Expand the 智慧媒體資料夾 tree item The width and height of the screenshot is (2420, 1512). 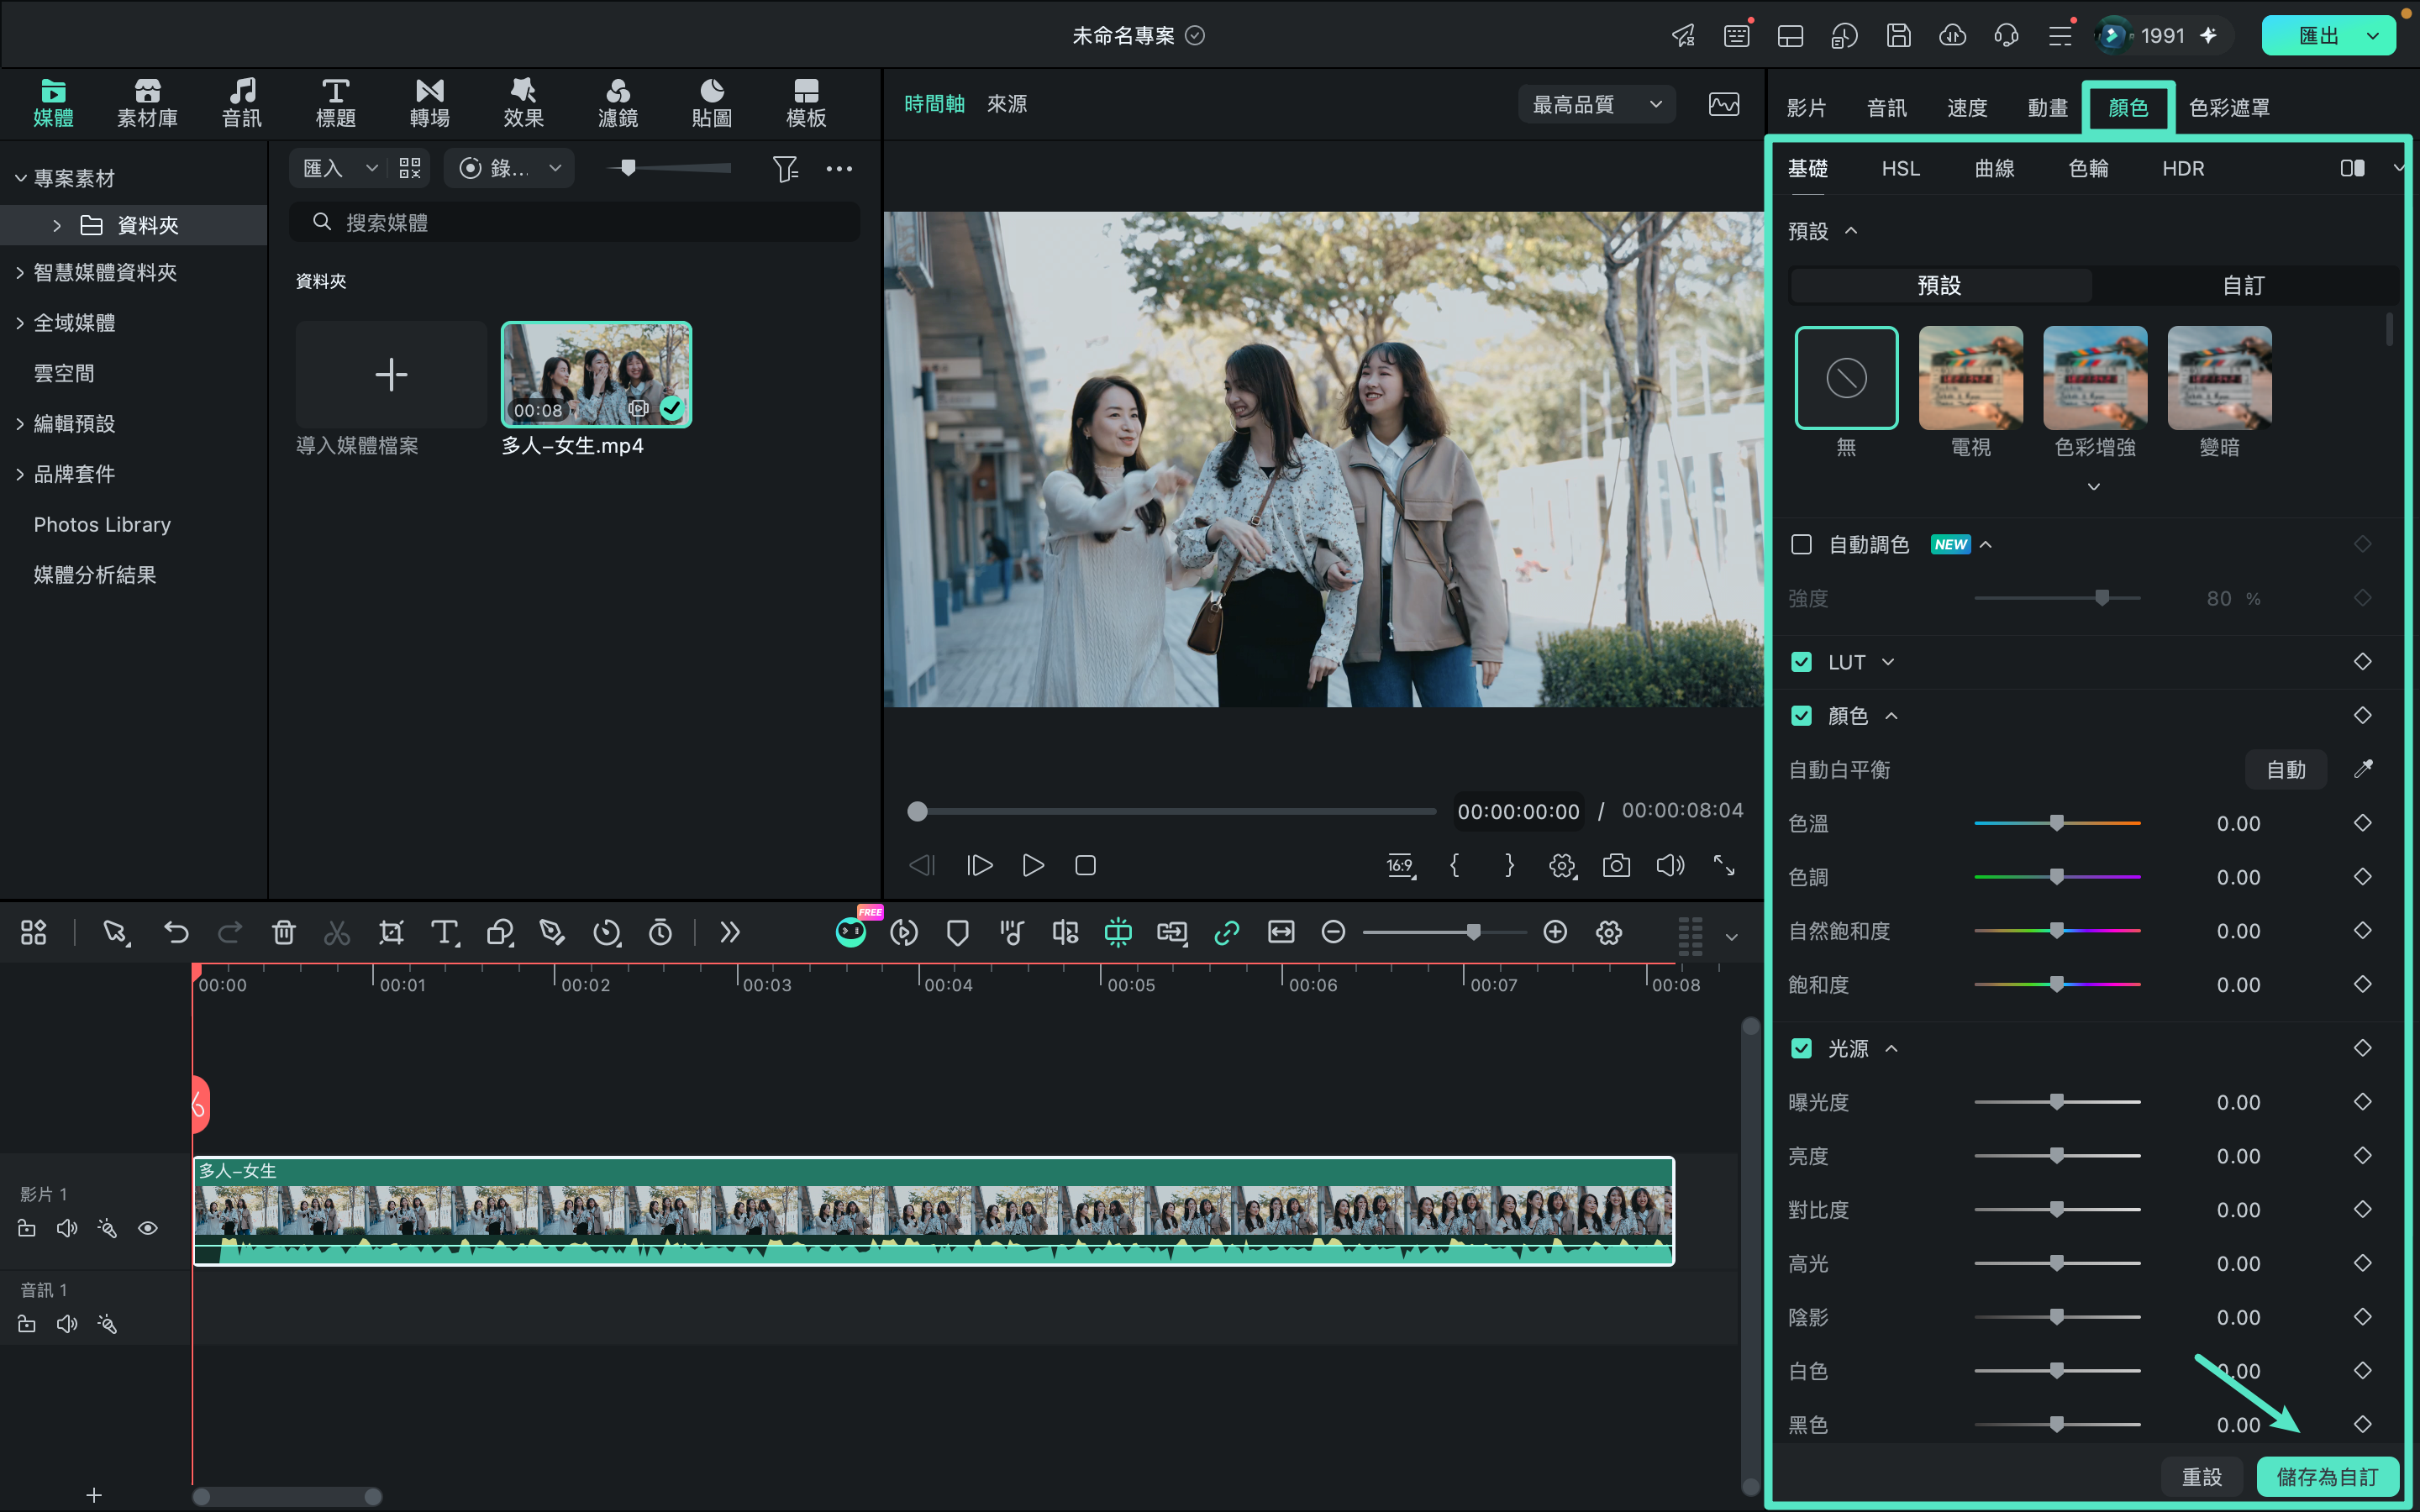[x=20, y=272]
